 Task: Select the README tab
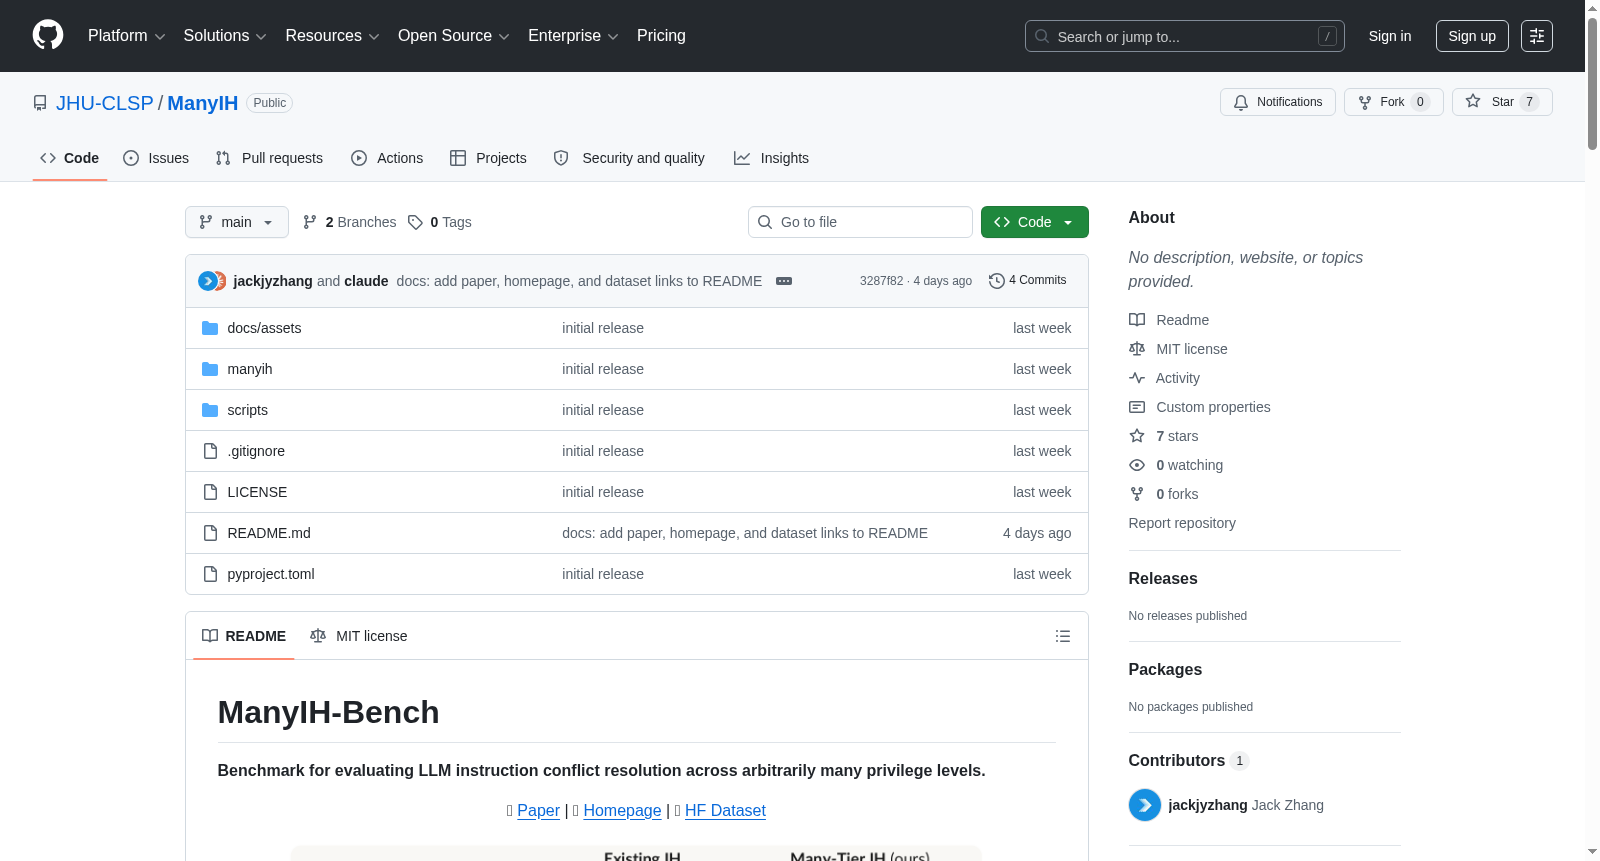click(244, 636)
